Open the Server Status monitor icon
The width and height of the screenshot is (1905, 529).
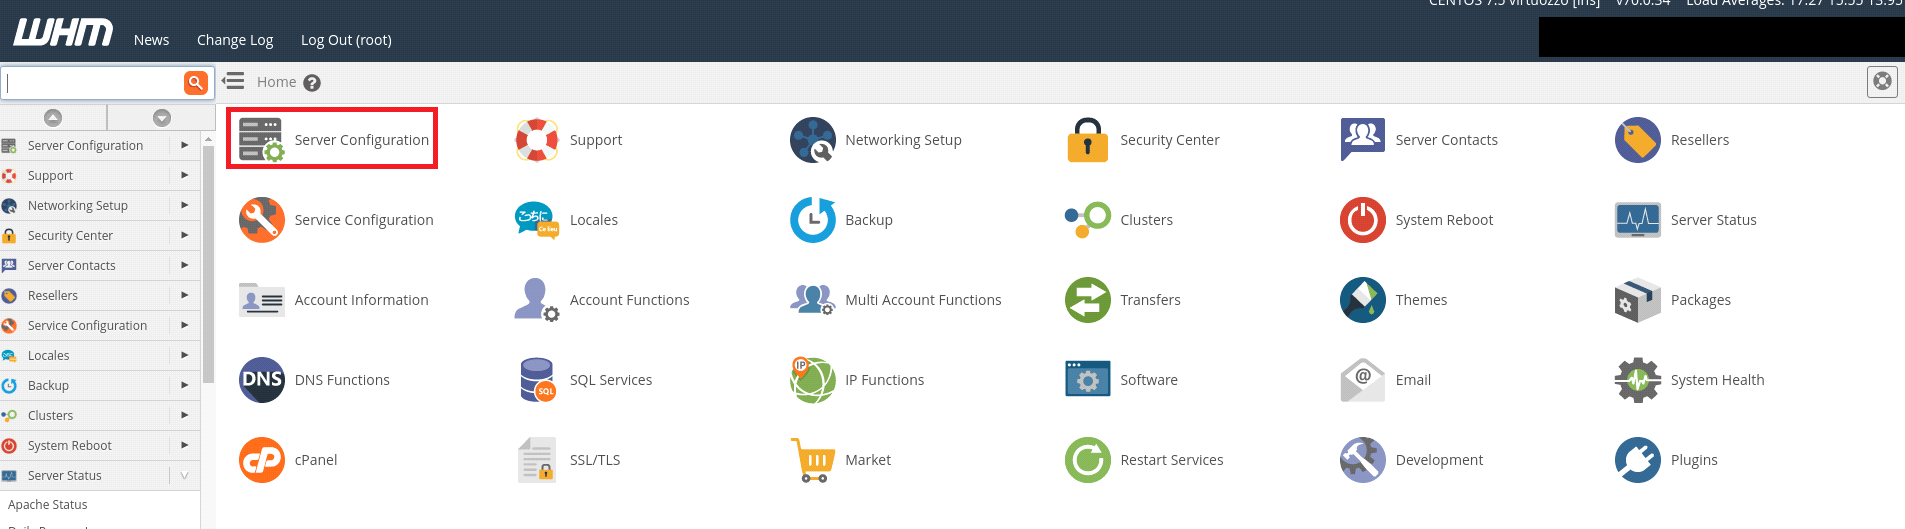1637,220
